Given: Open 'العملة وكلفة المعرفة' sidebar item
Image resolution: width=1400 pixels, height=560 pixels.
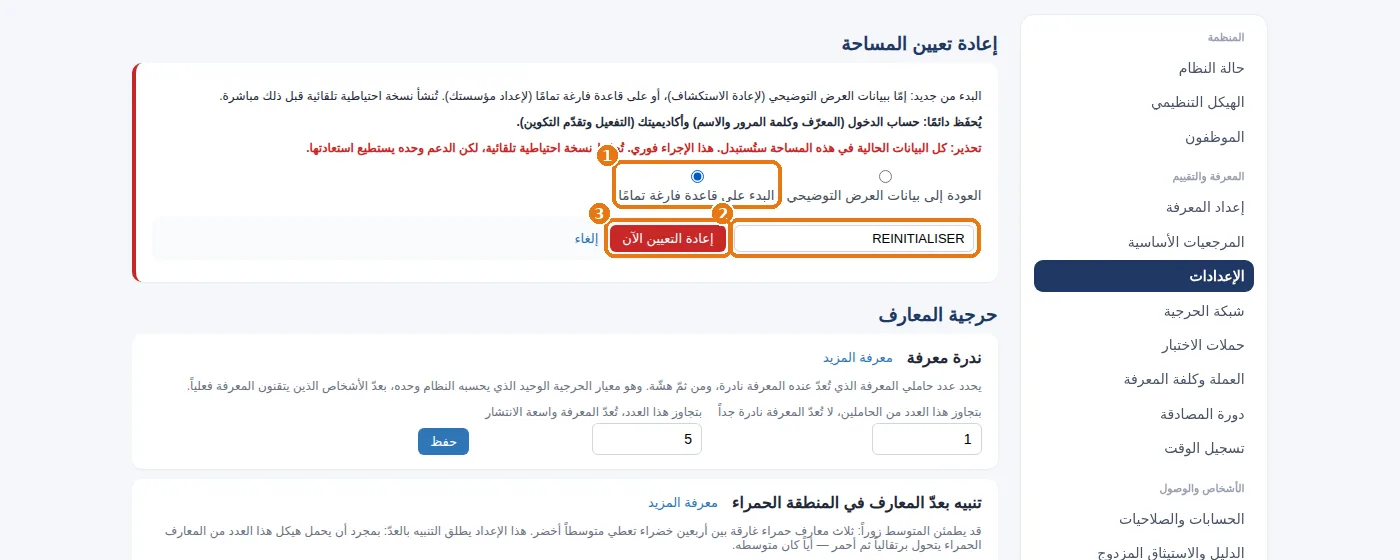Looking at the screenshot, I should pos(1144,379).
